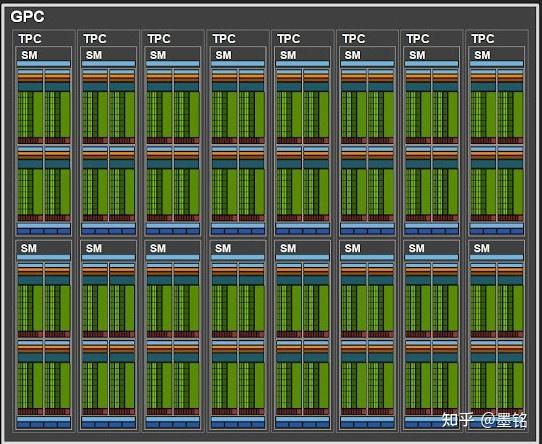Click the seventh TPC label from left

(418, 39)
